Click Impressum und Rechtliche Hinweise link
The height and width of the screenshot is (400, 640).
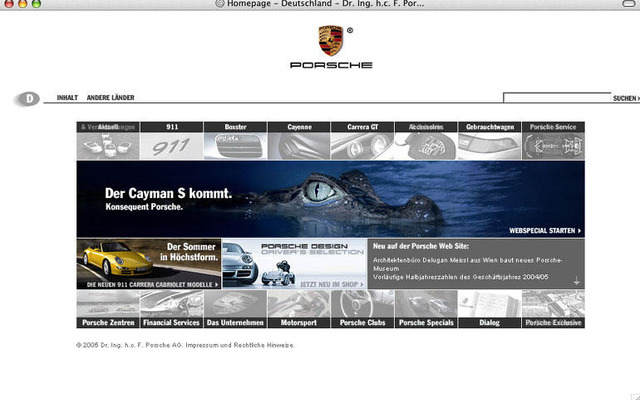coord(240,345)
